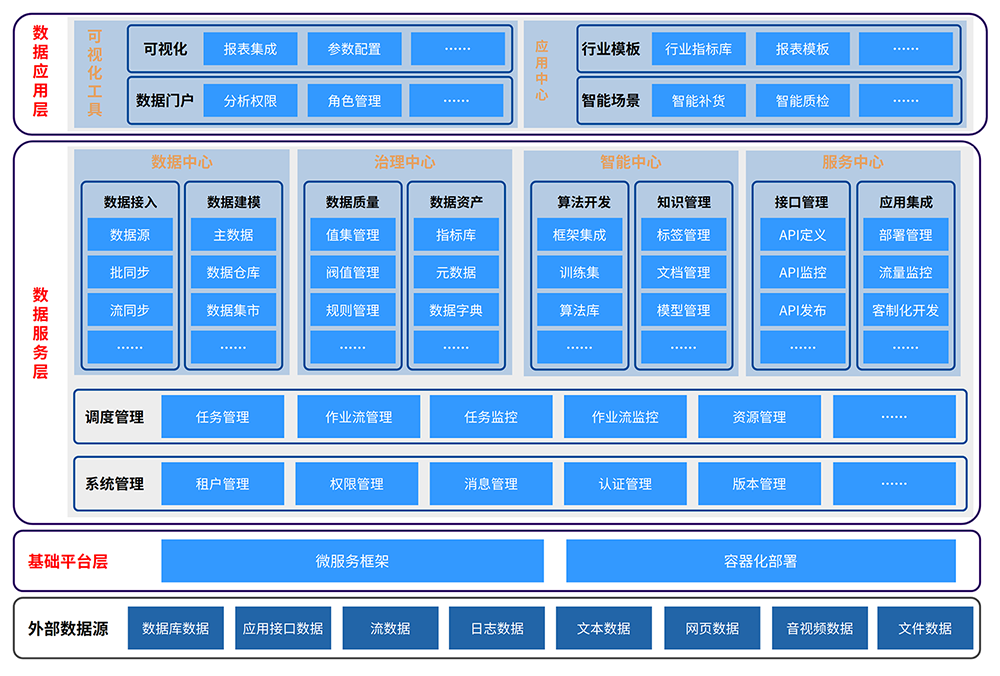Click the 微服务框架 button
The width and height of the screenshot is (1000, 676).
352,560
